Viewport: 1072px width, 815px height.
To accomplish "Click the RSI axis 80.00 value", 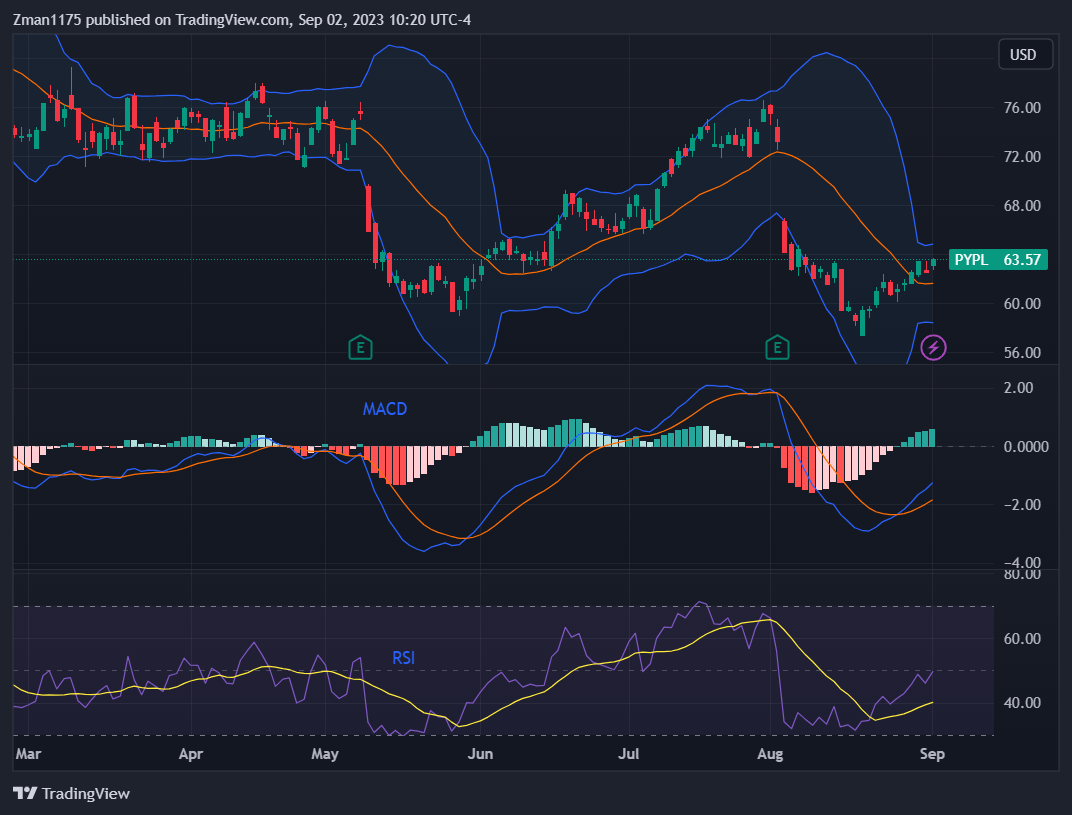I will click(1022, 574).
